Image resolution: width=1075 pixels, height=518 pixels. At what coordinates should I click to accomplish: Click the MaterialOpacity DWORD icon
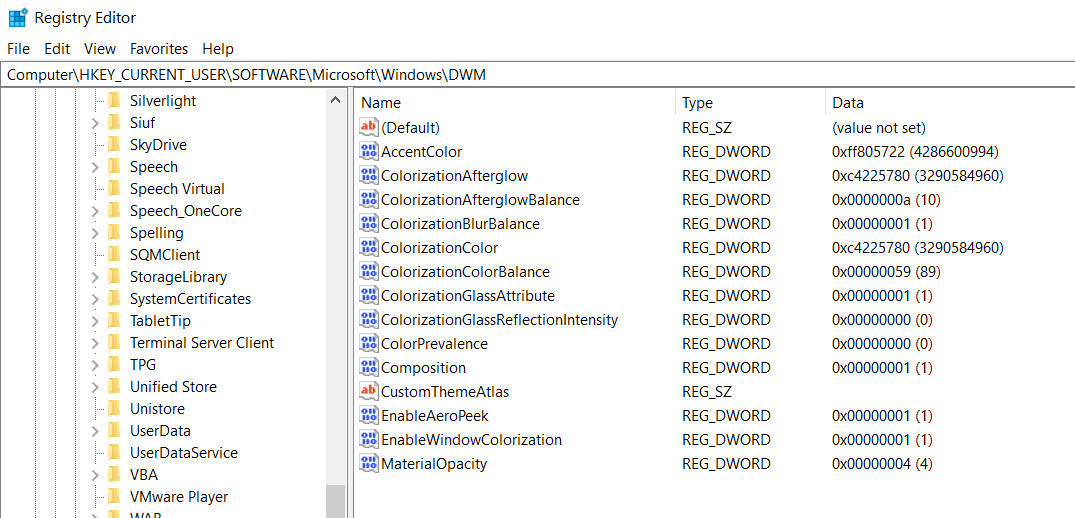pos(369,464)
